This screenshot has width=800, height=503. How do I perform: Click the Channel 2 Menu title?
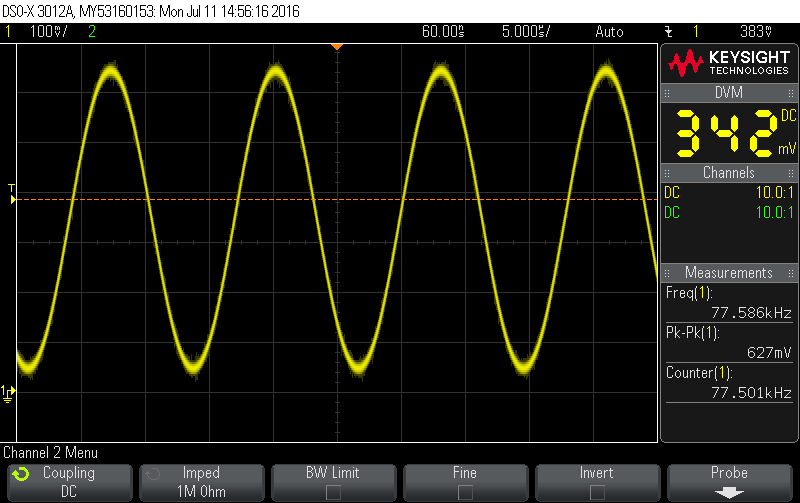(51, 453)
